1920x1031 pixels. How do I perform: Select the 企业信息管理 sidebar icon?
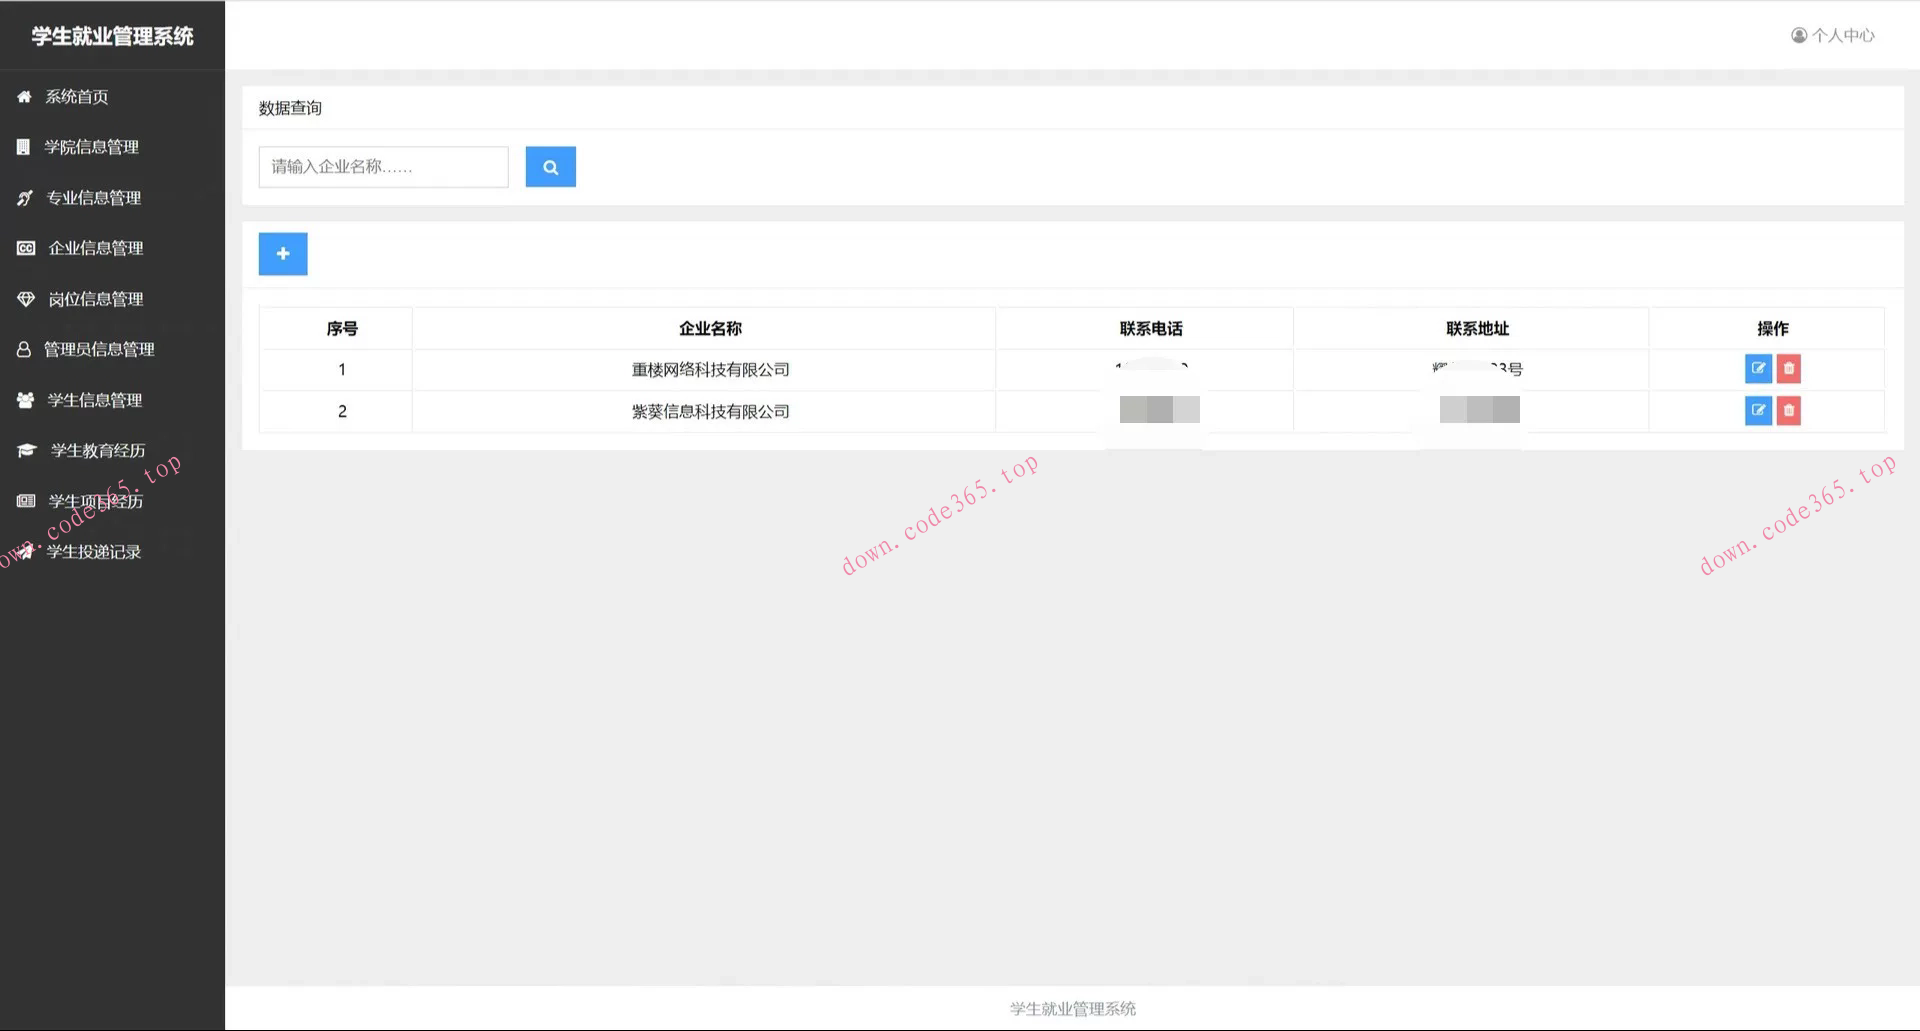tap(24, 247)
